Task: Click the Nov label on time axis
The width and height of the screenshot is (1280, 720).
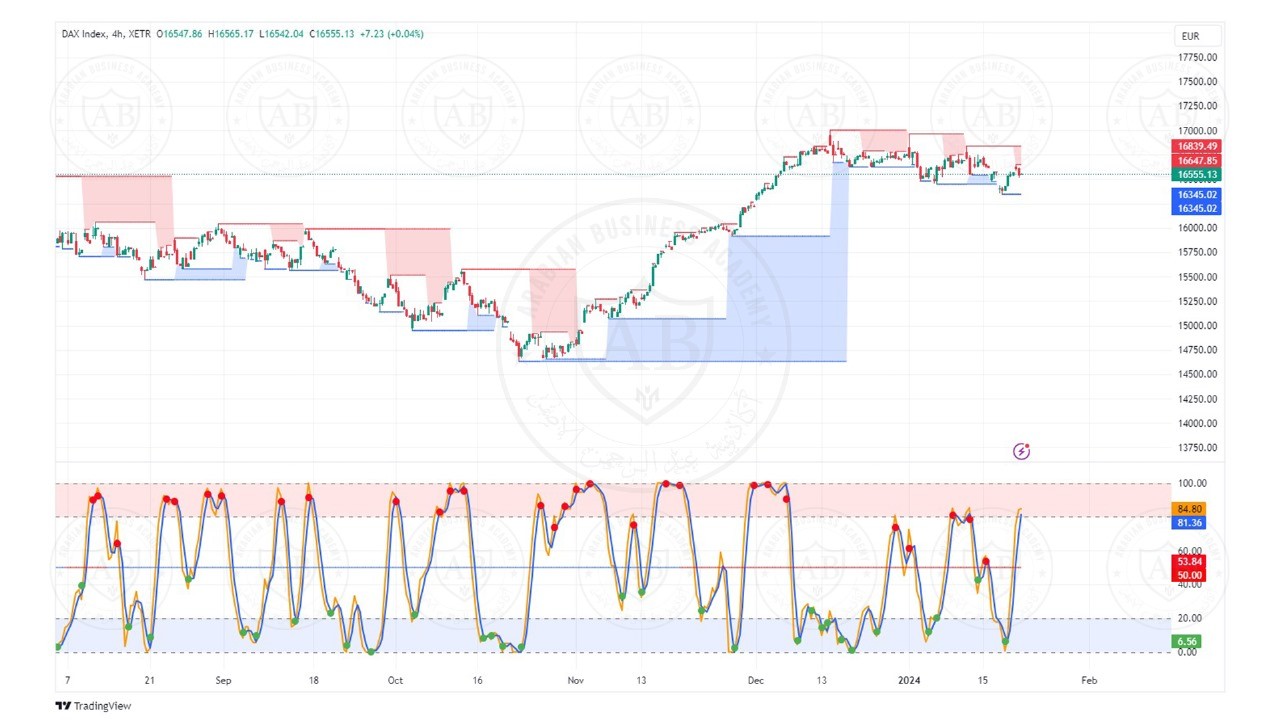Action: pyautogui.click(x=575, y=680)
